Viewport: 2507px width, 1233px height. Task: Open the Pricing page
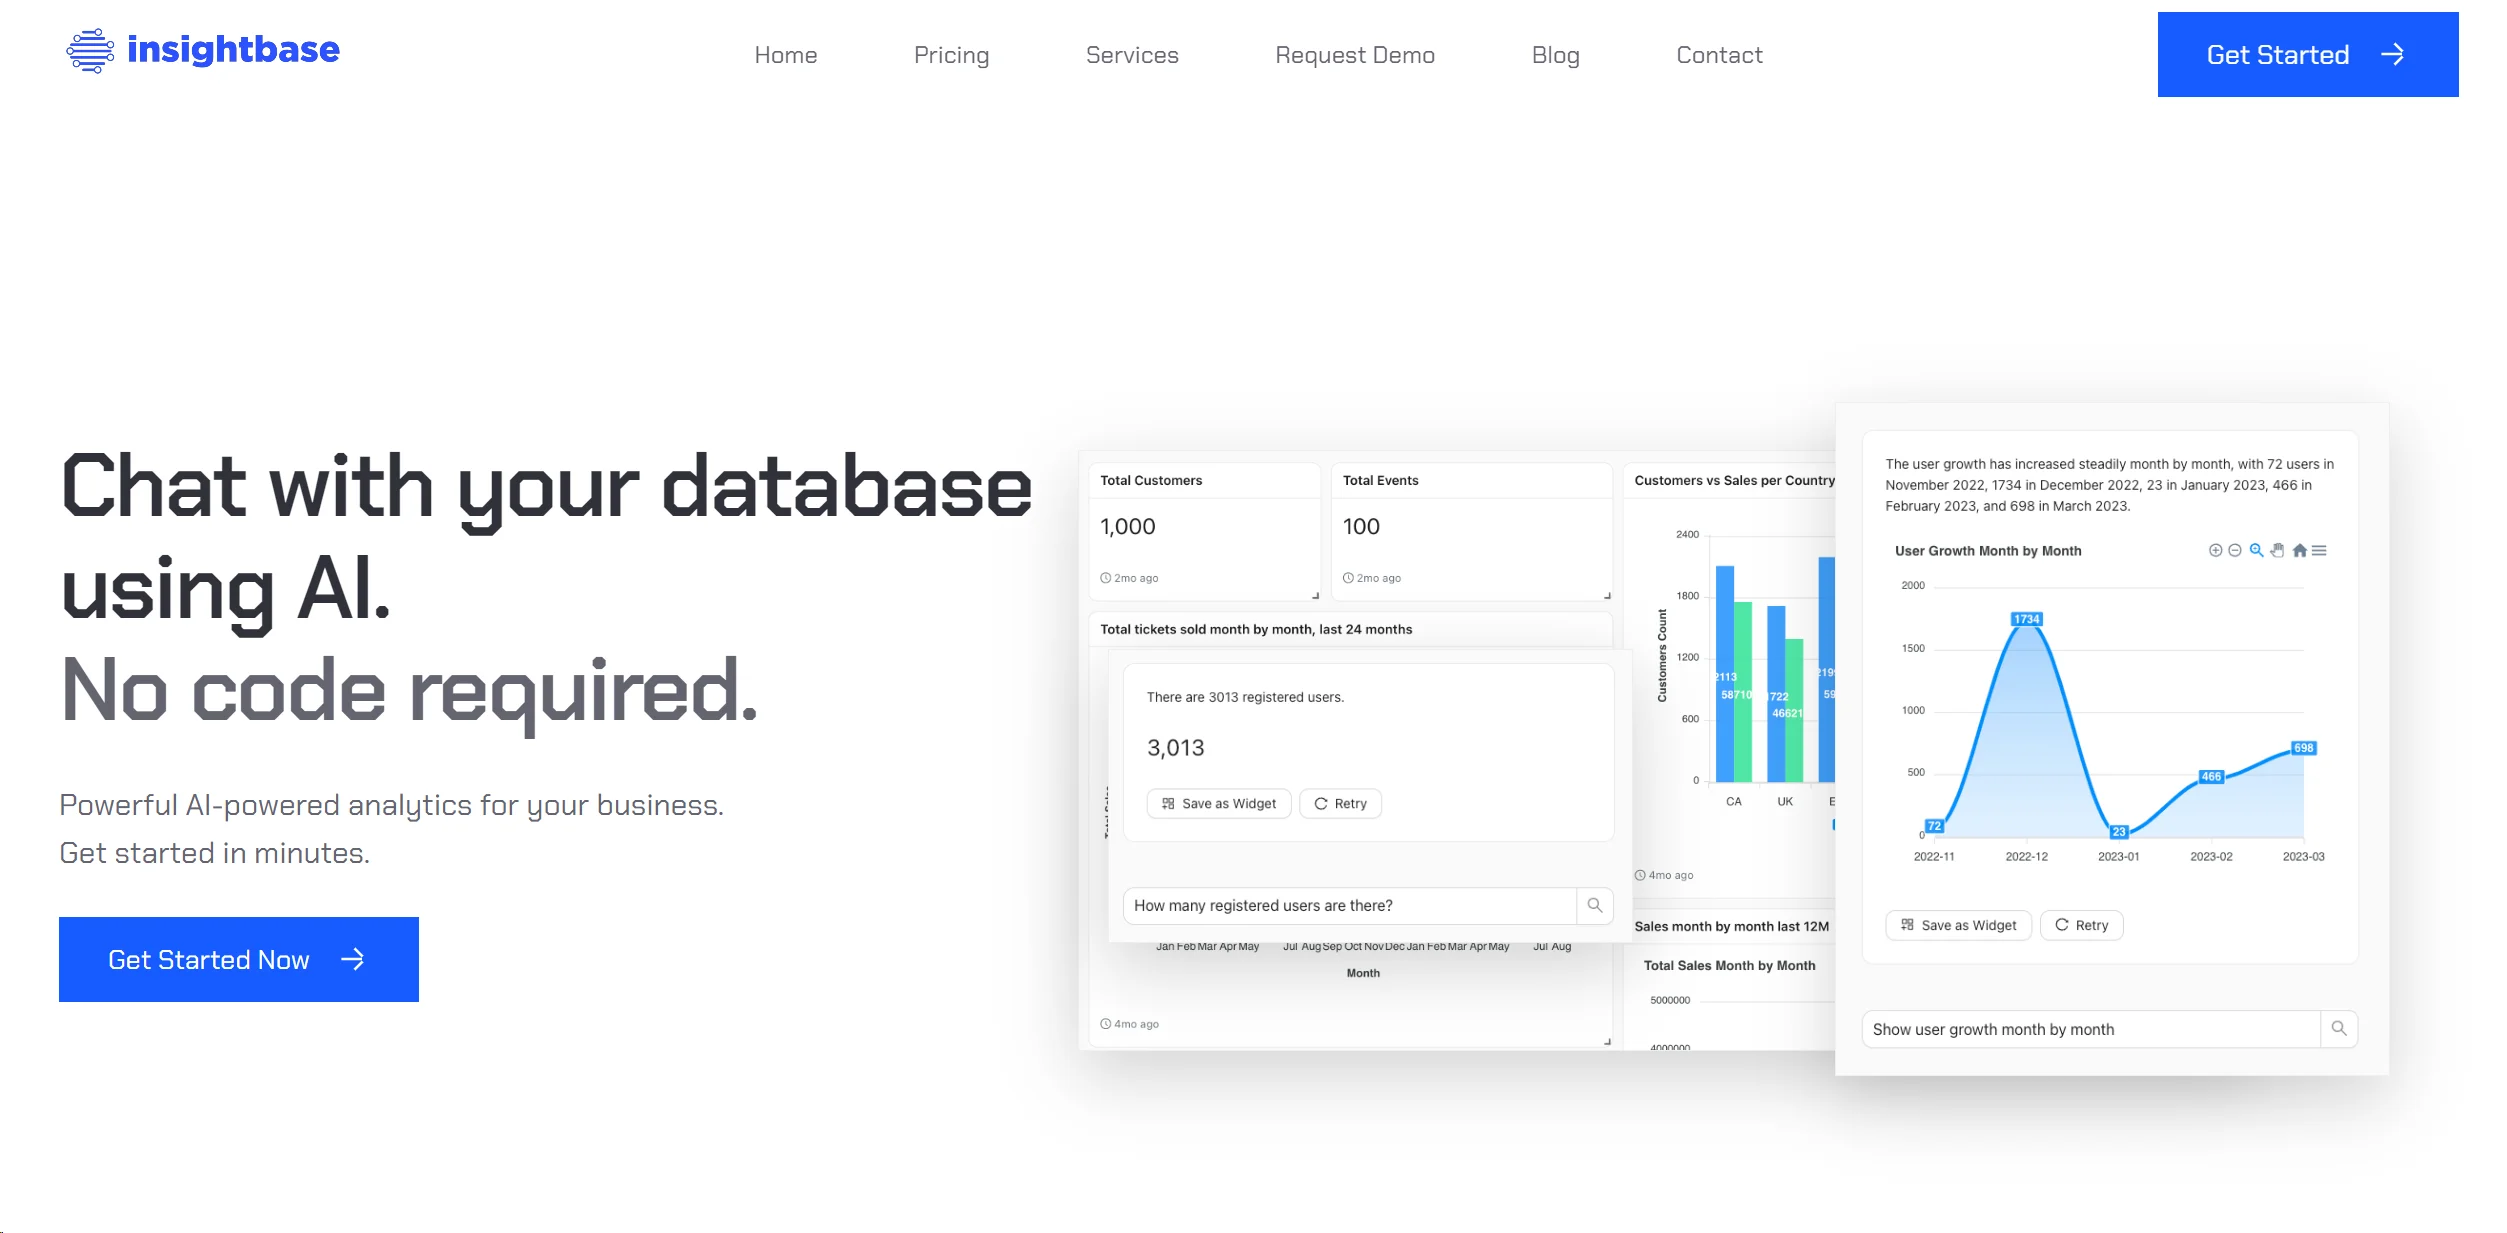click(950, 55)
